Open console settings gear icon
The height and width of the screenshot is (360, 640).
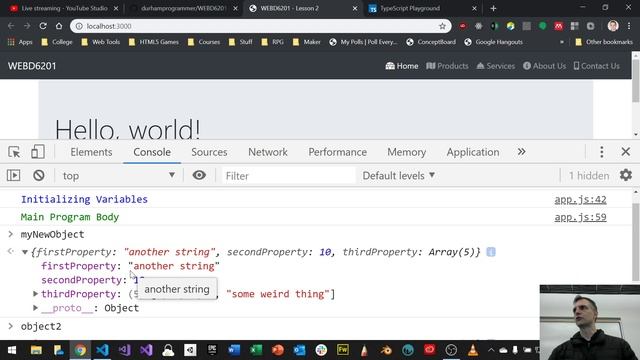pyautogui.click(x=626, y=175)
